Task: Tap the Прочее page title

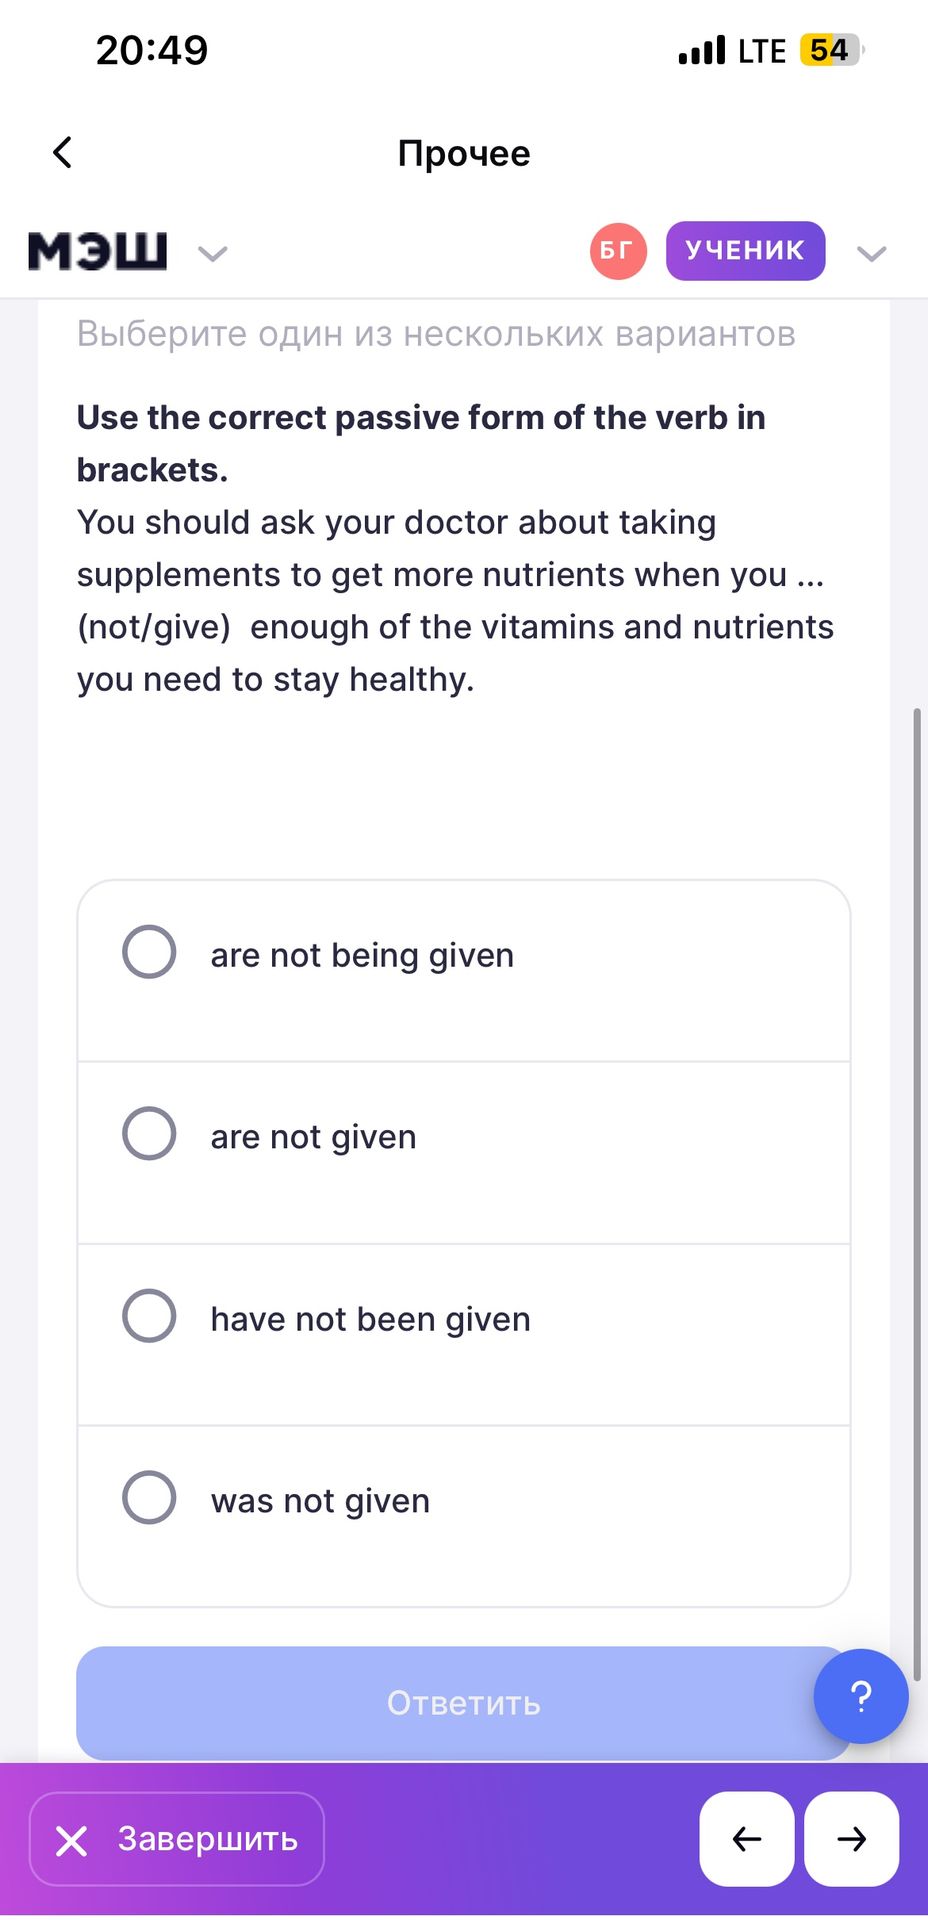Action: (x=464, y=153)
